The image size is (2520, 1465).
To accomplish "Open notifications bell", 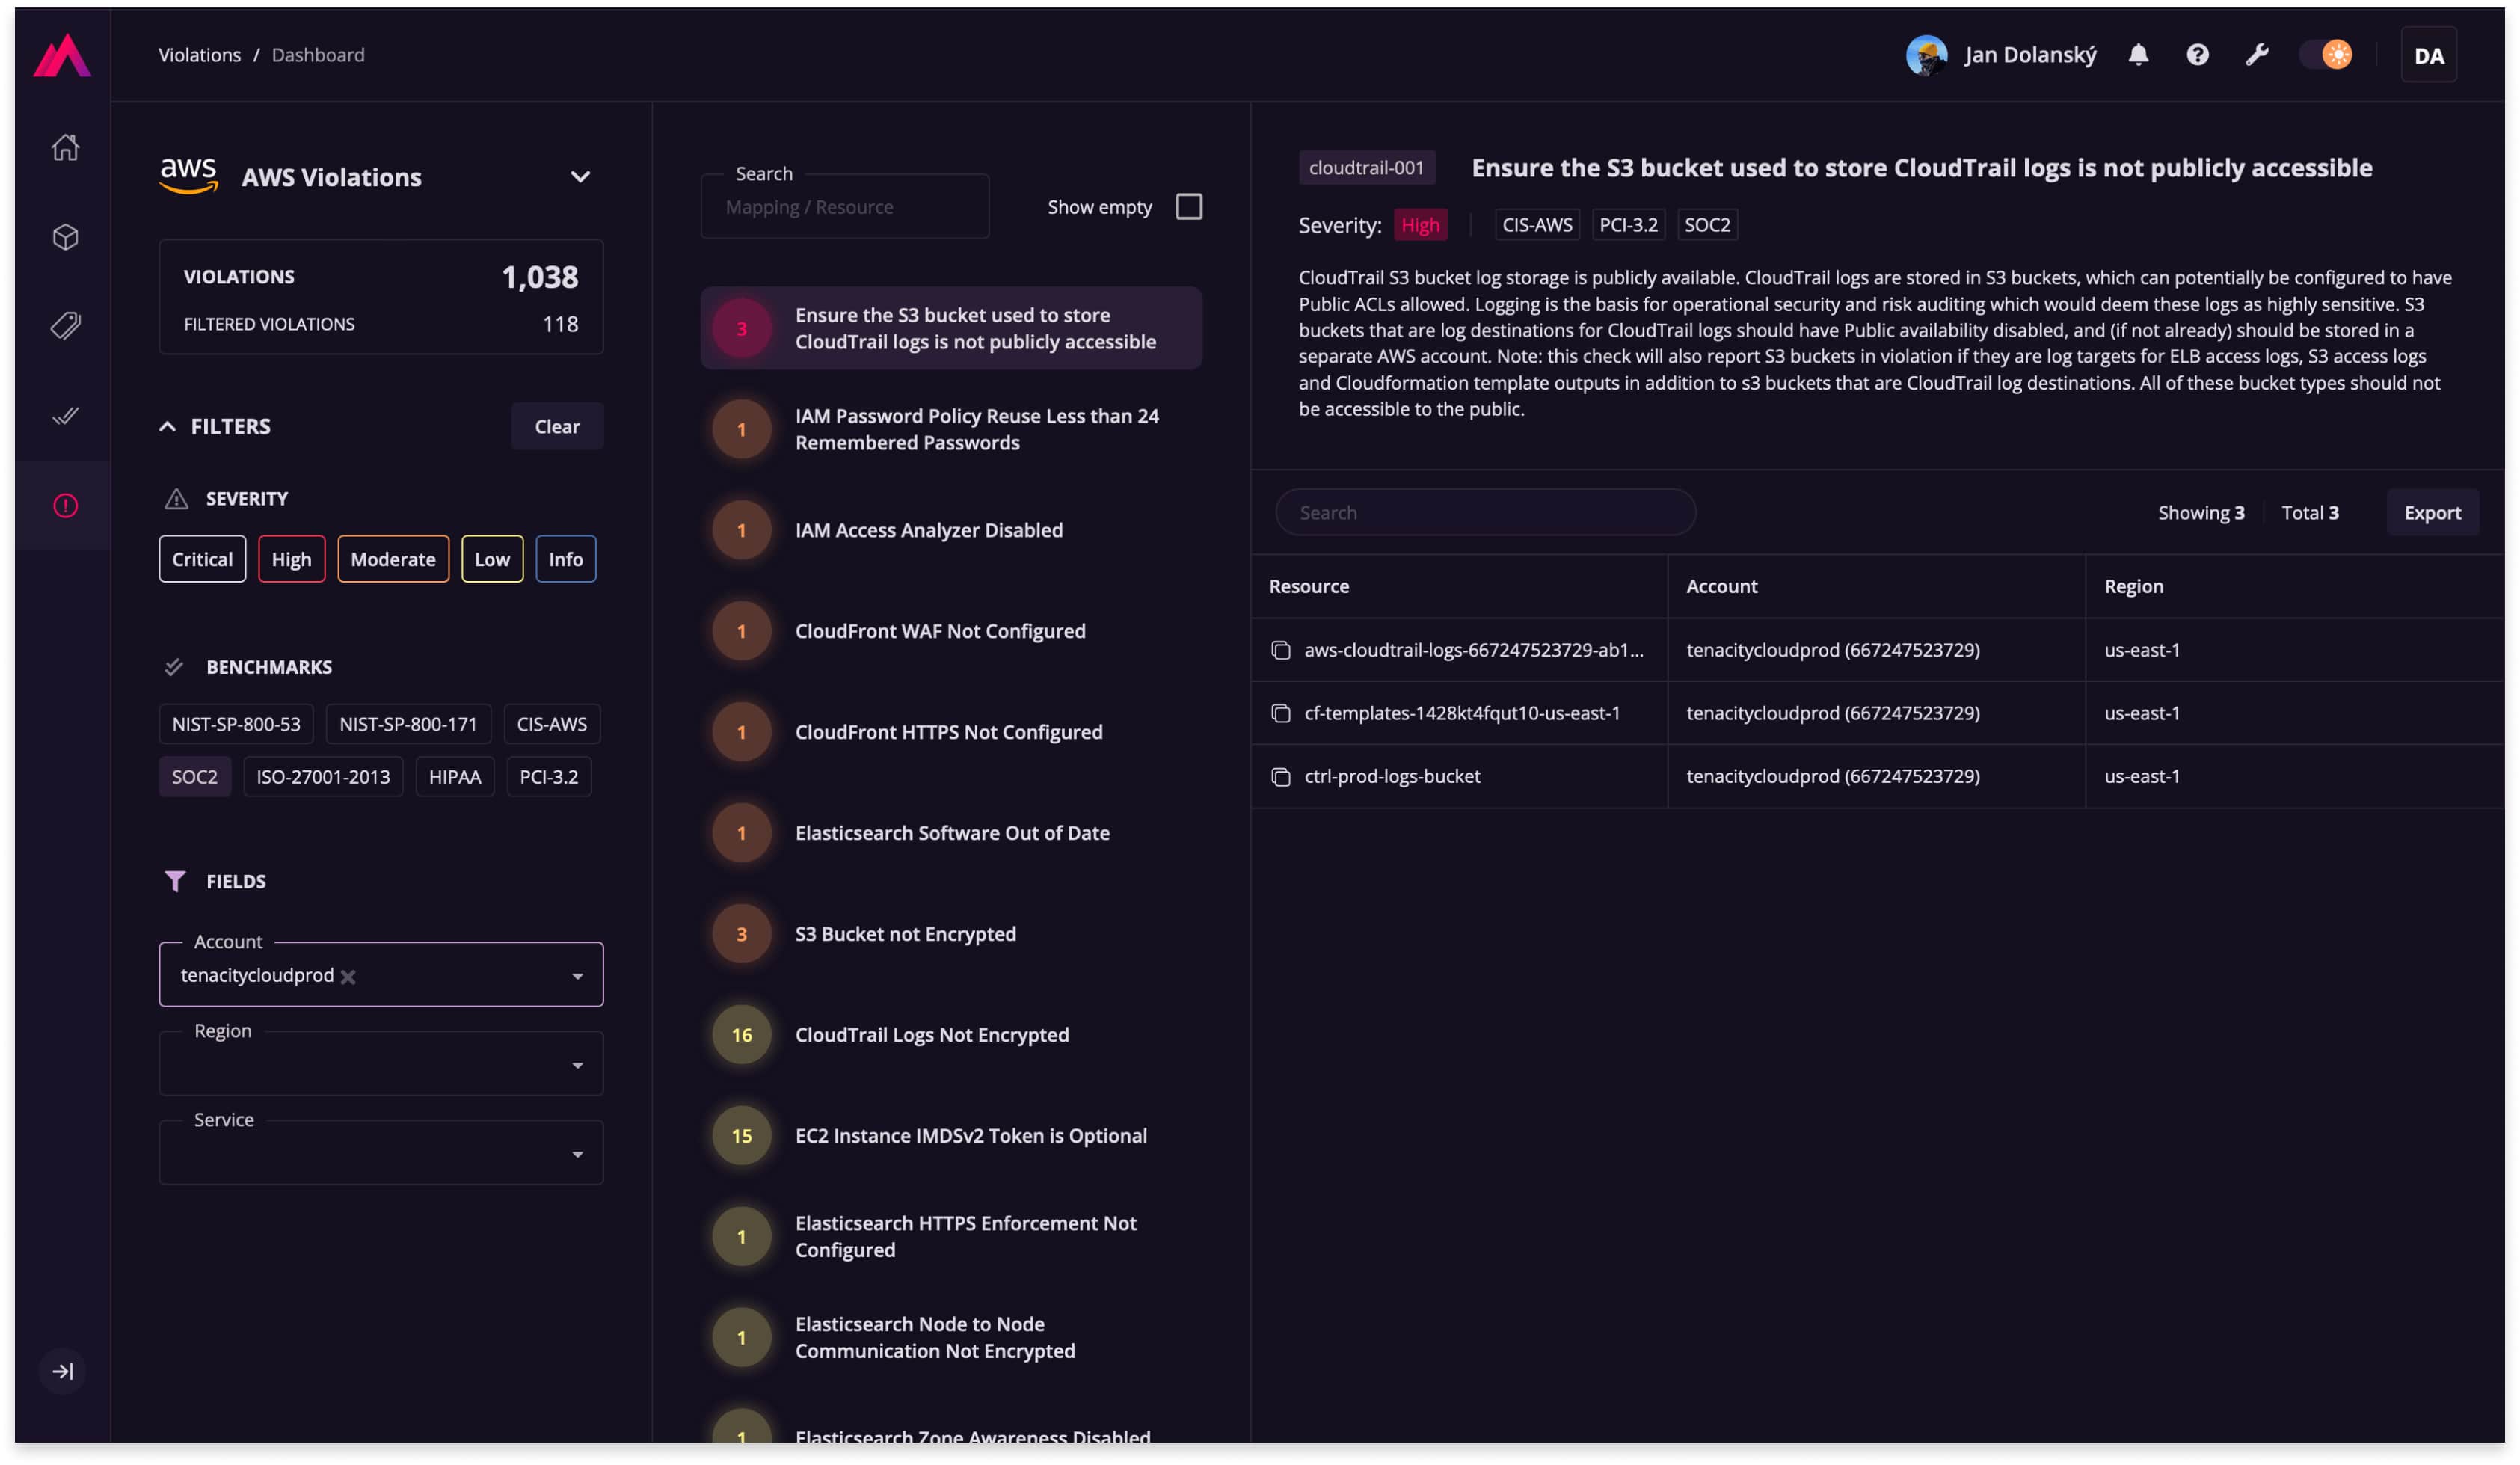I will (x=2138, y=55).
